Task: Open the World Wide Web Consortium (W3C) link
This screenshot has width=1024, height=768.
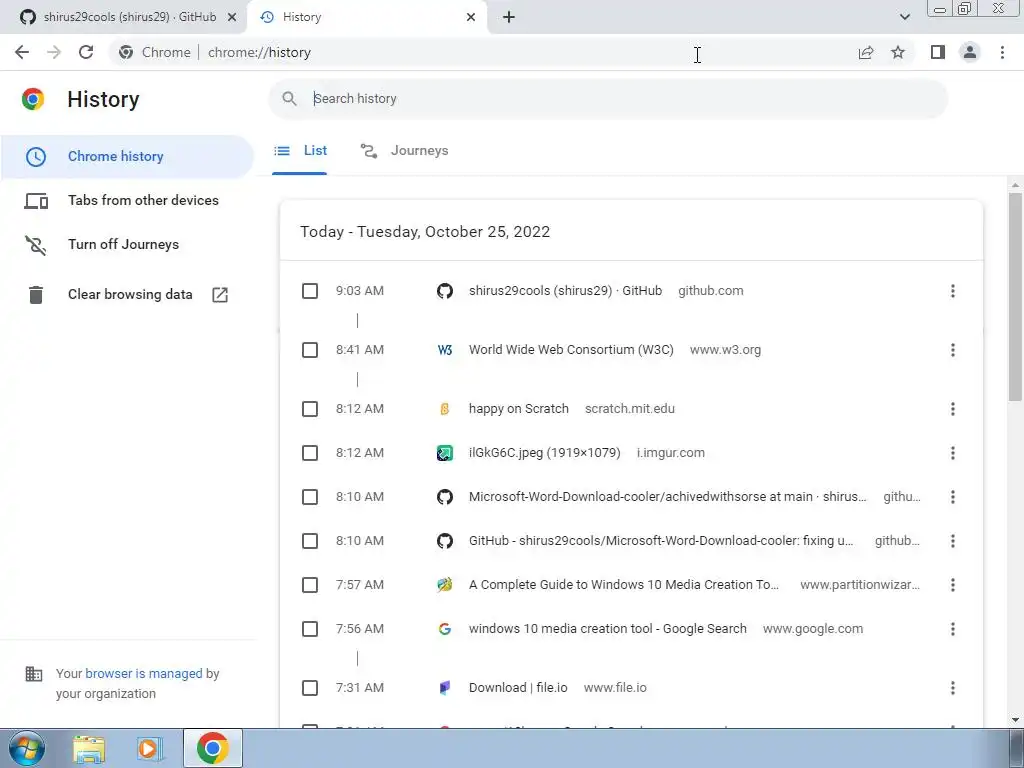Action: [x=571, y=350]
